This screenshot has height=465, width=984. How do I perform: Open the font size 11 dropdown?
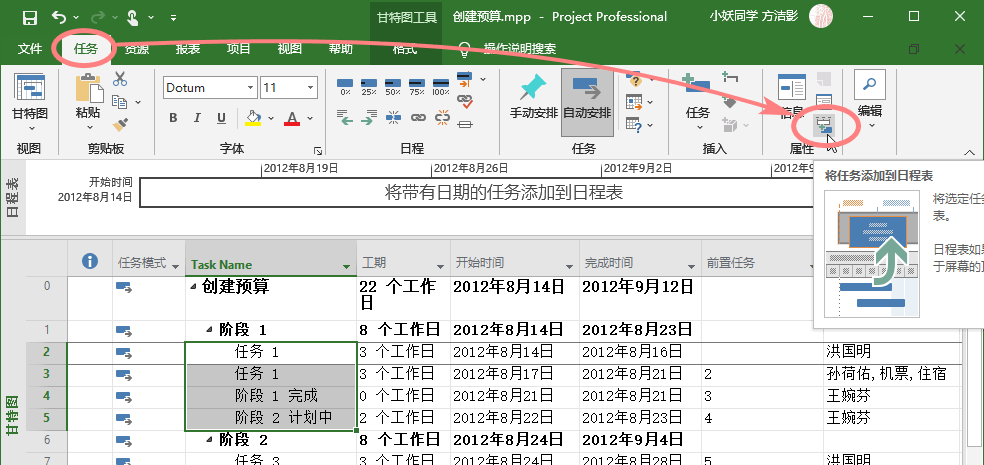click(x=311, y=88)
